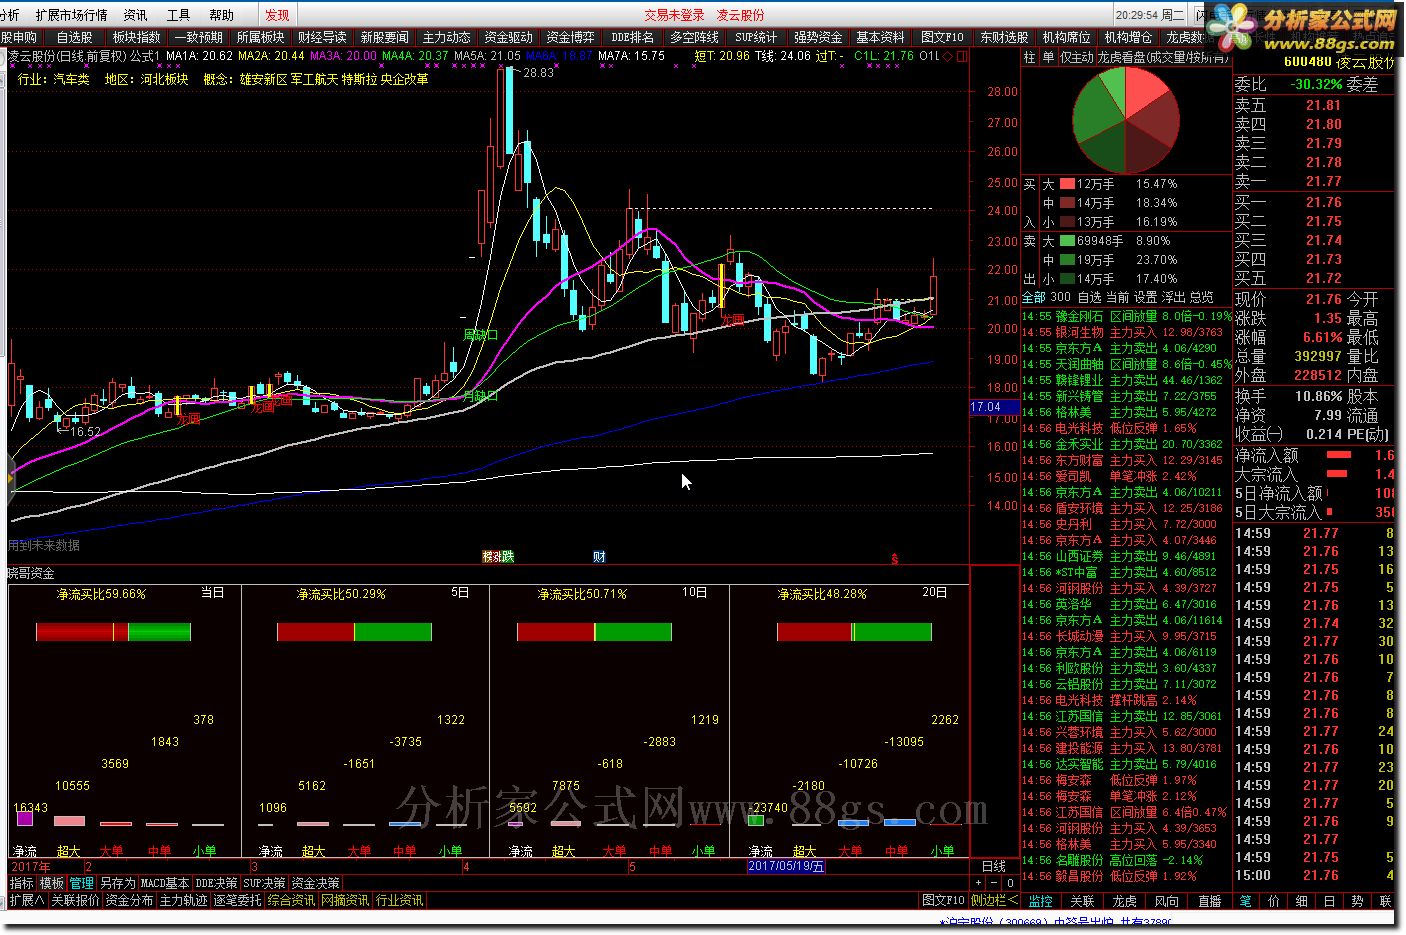Open 设置 in monitor list header
This screenshot has width=1406, height=935.
(x=1145, y=297)
